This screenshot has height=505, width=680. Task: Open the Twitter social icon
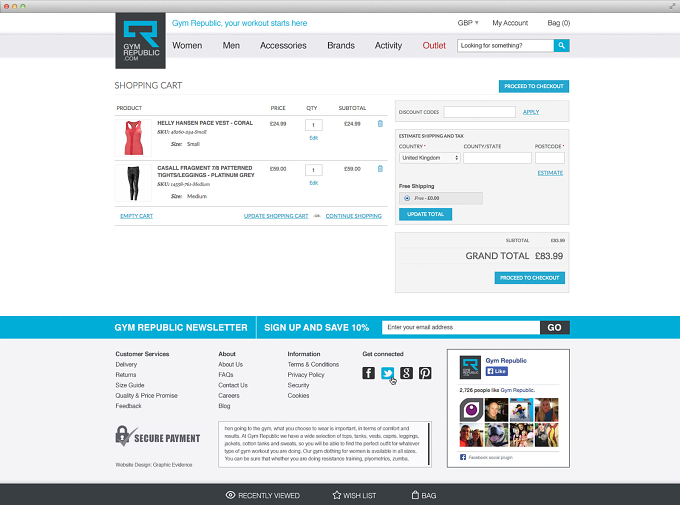[387, 373]
